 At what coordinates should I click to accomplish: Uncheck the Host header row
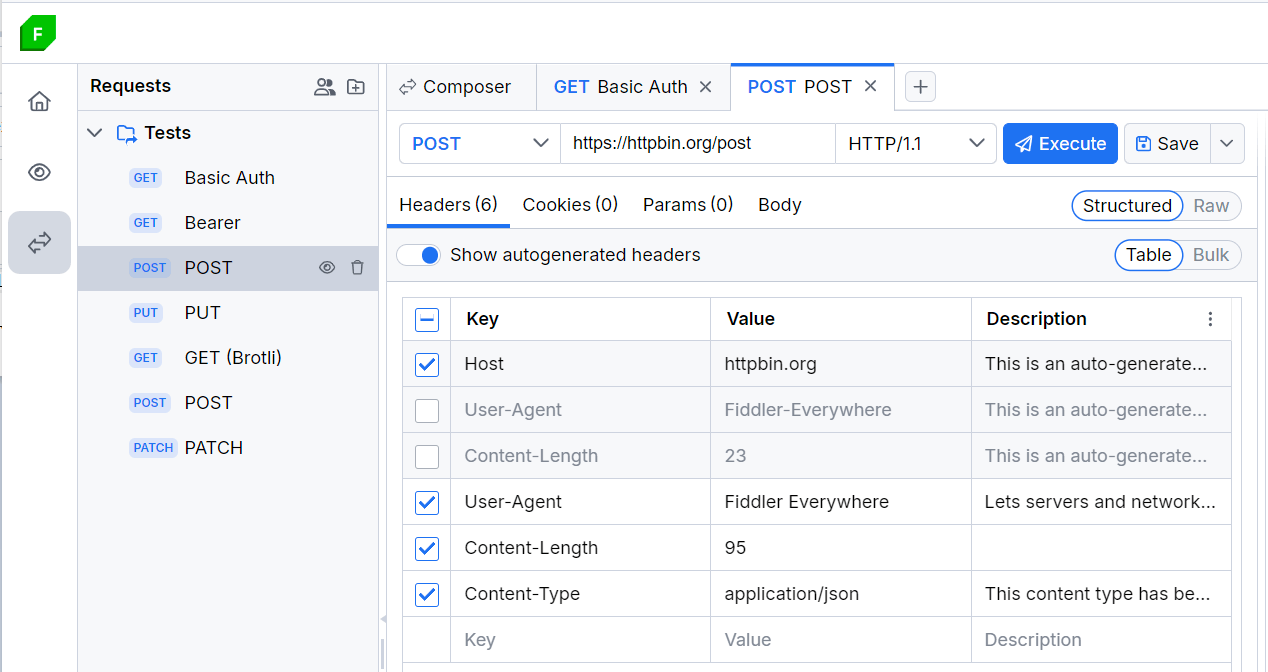click(x=426, y=364)
